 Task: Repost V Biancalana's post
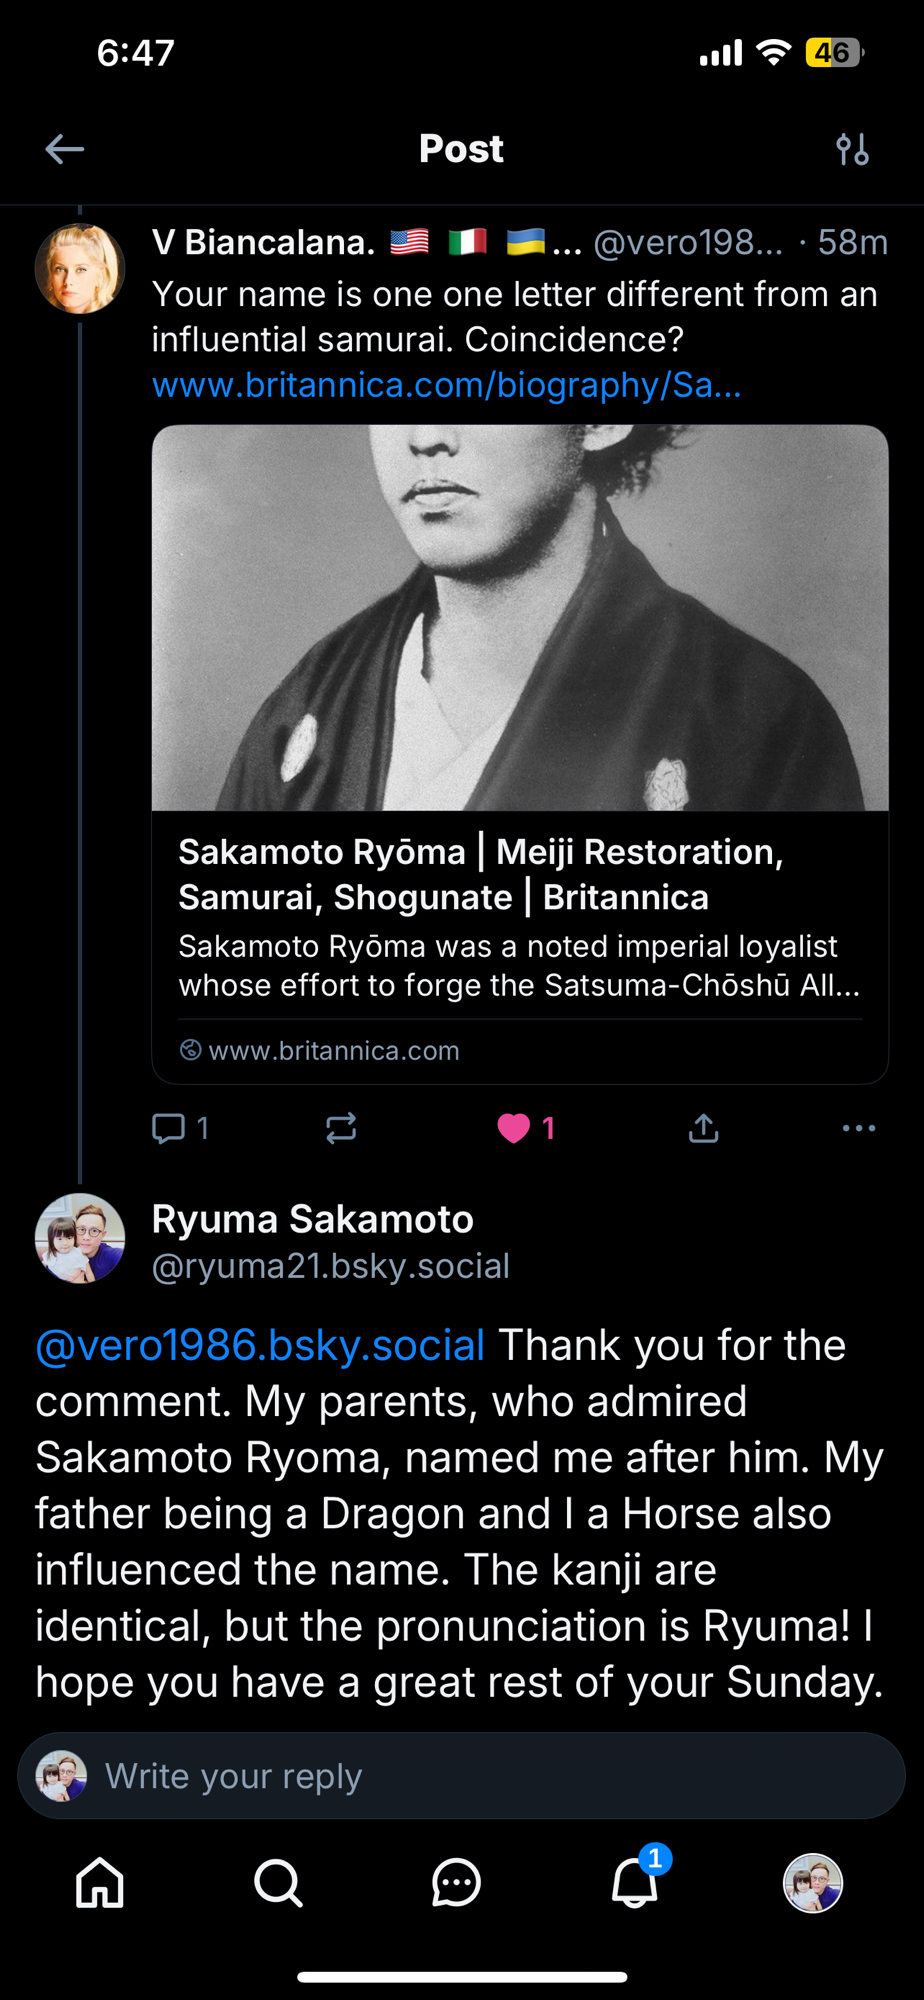pos(341,1128)
